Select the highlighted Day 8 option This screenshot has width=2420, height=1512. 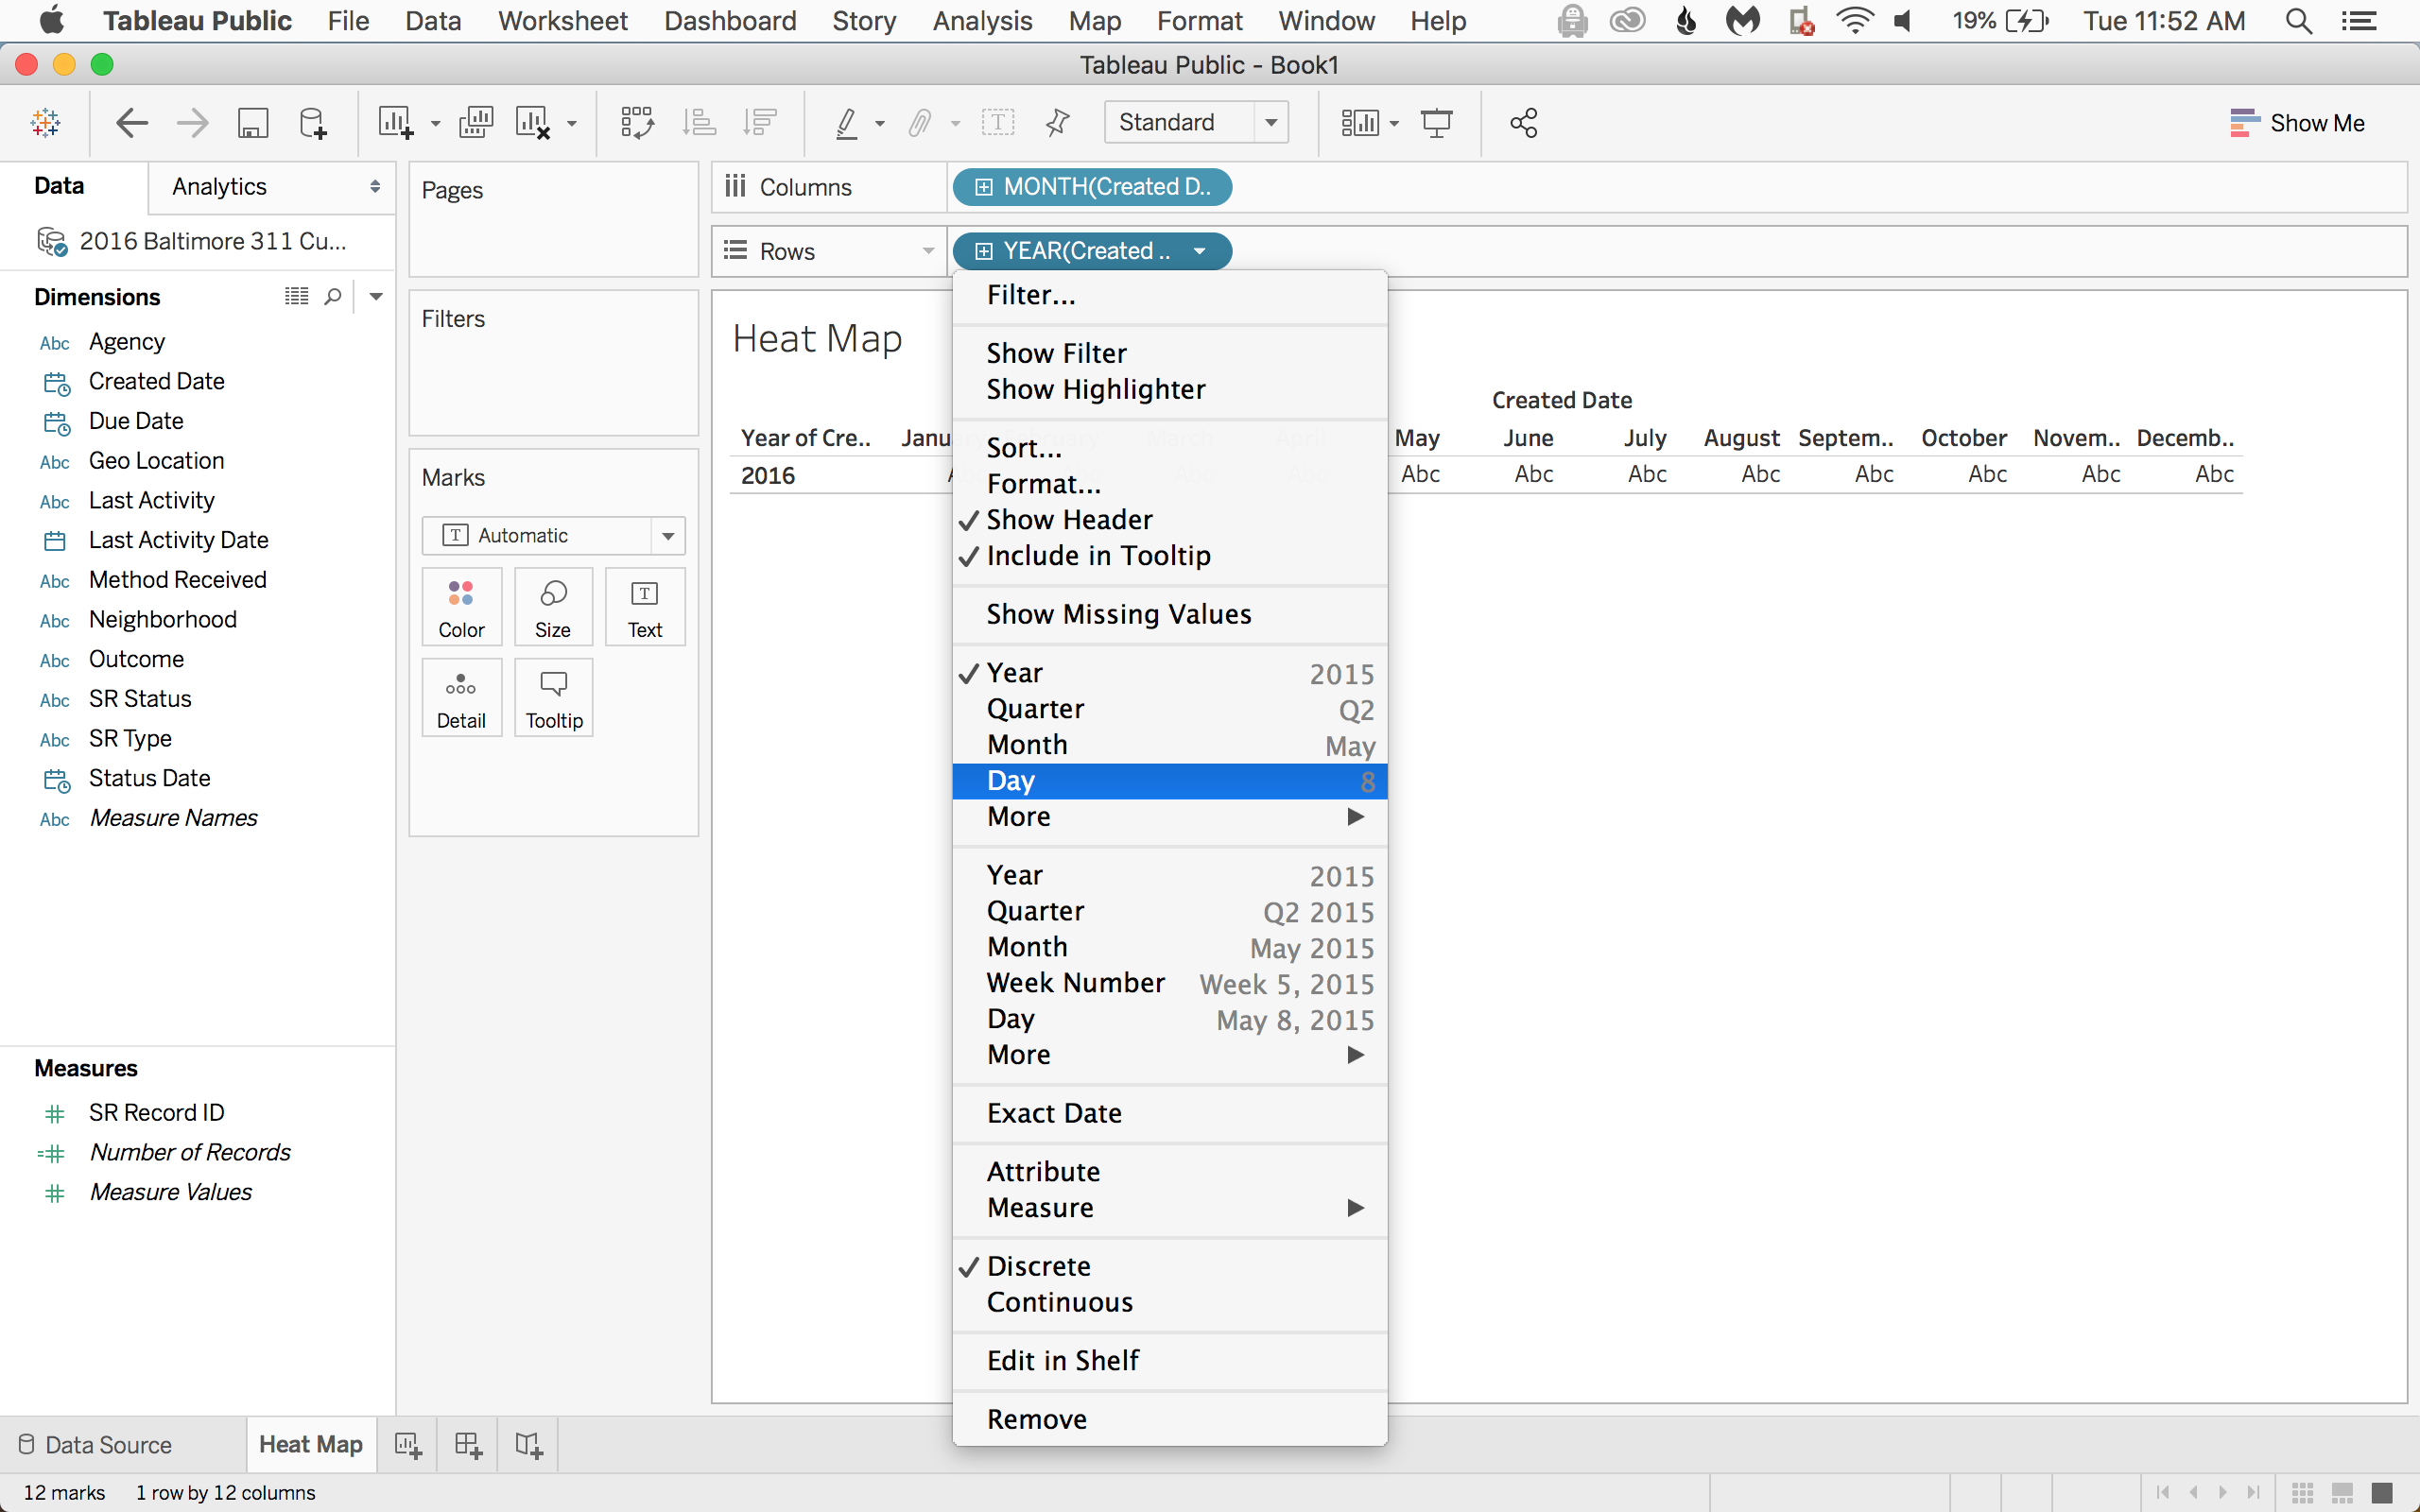coord(1169,781)
